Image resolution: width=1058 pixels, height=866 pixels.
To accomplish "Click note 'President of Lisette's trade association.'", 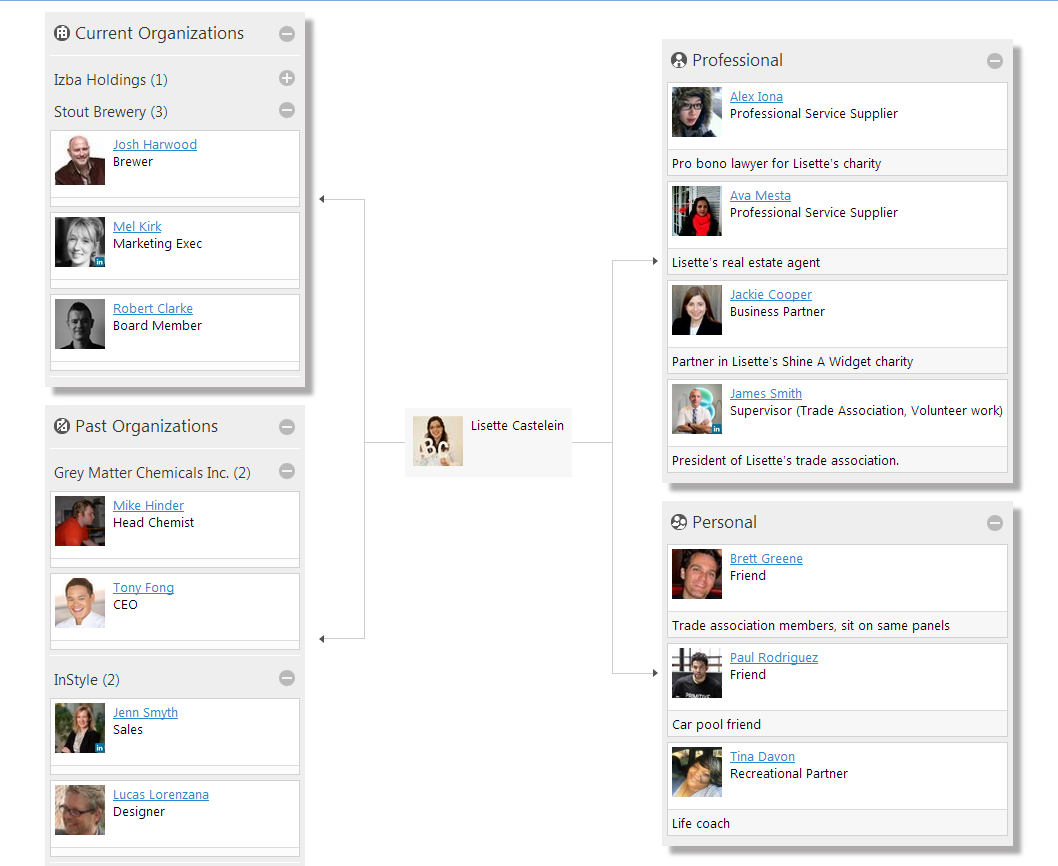I will (785, 460).
